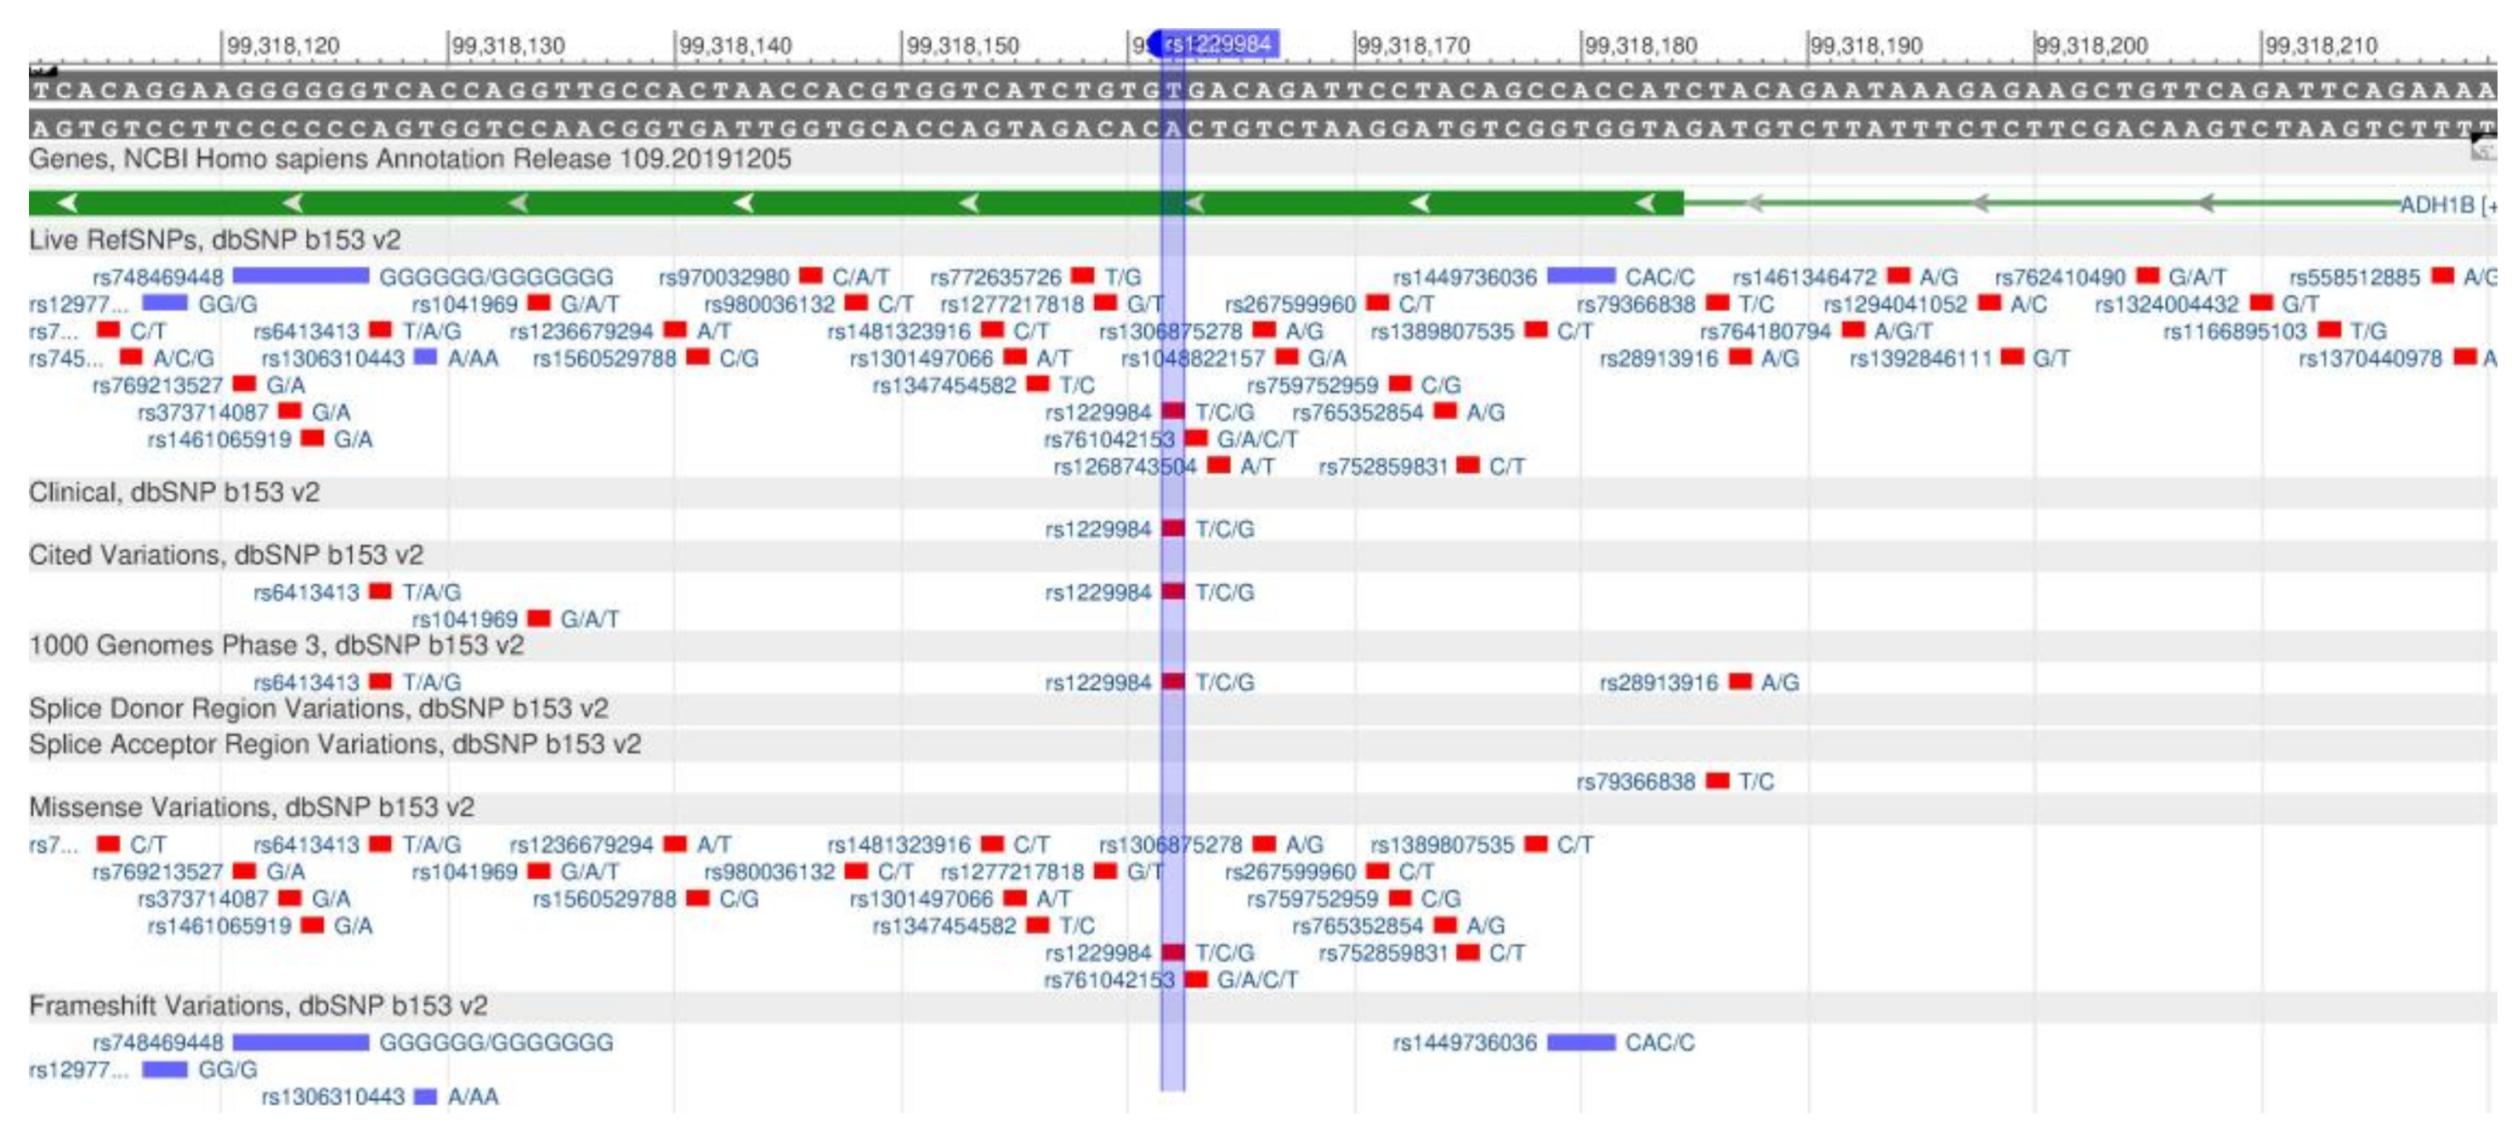Select rs1229984 in the Cited Variations track
Screen dimensions: 2512x1139
[x=1150, y=593]
